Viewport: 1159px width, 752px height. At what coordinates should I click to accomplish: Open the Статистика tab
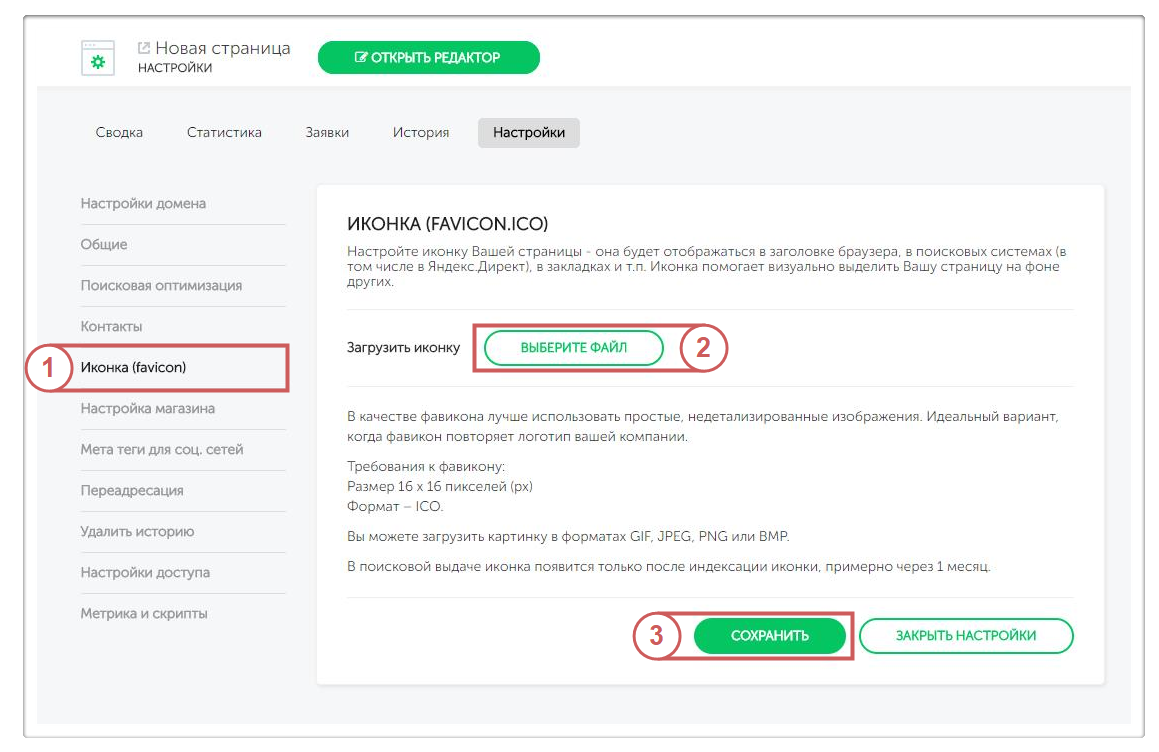pos(224,132)
